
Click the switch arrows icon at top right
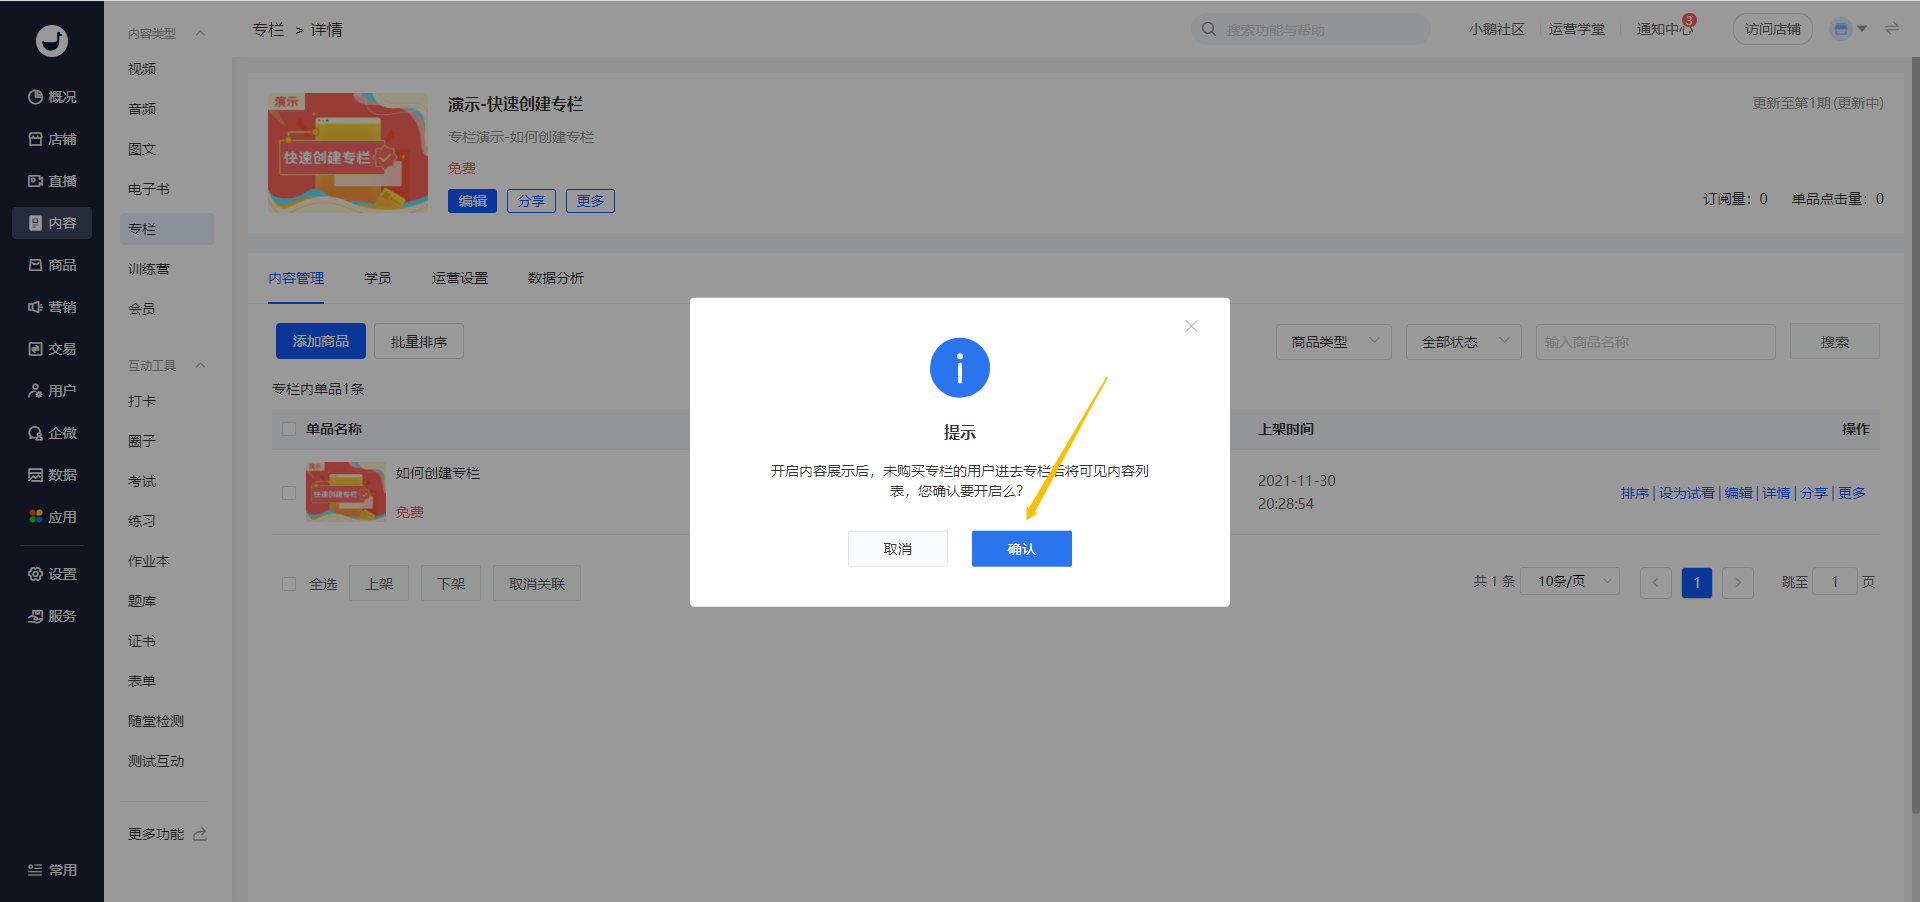click(1892, 29)
